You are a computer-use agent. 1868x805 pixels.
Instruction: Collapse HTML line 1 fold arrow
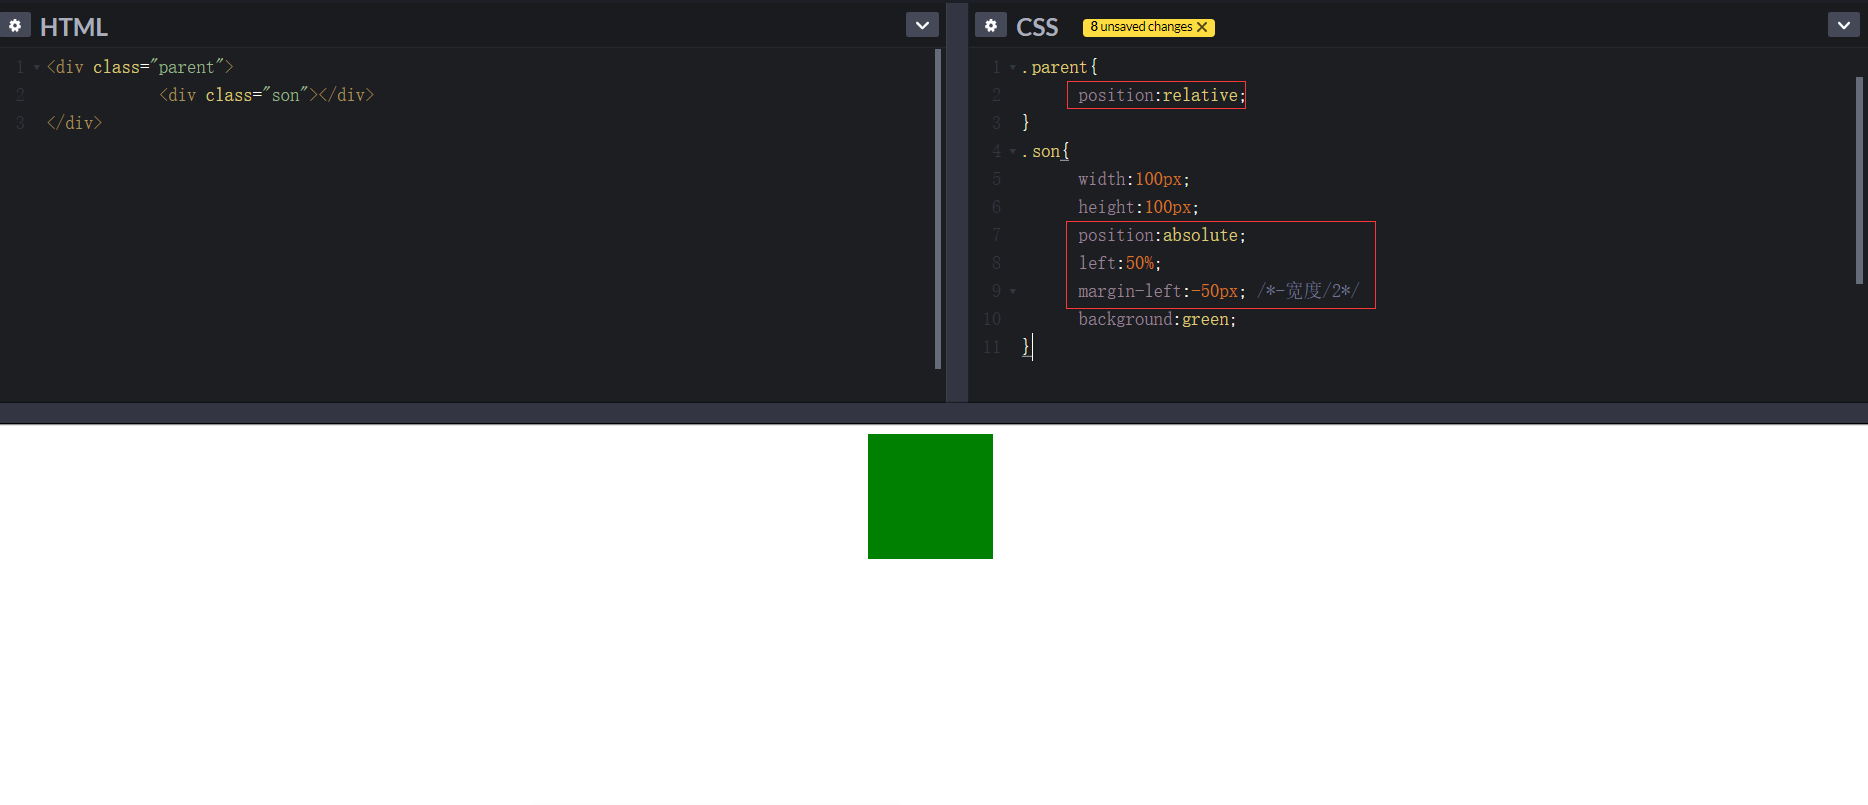(37, 67)
